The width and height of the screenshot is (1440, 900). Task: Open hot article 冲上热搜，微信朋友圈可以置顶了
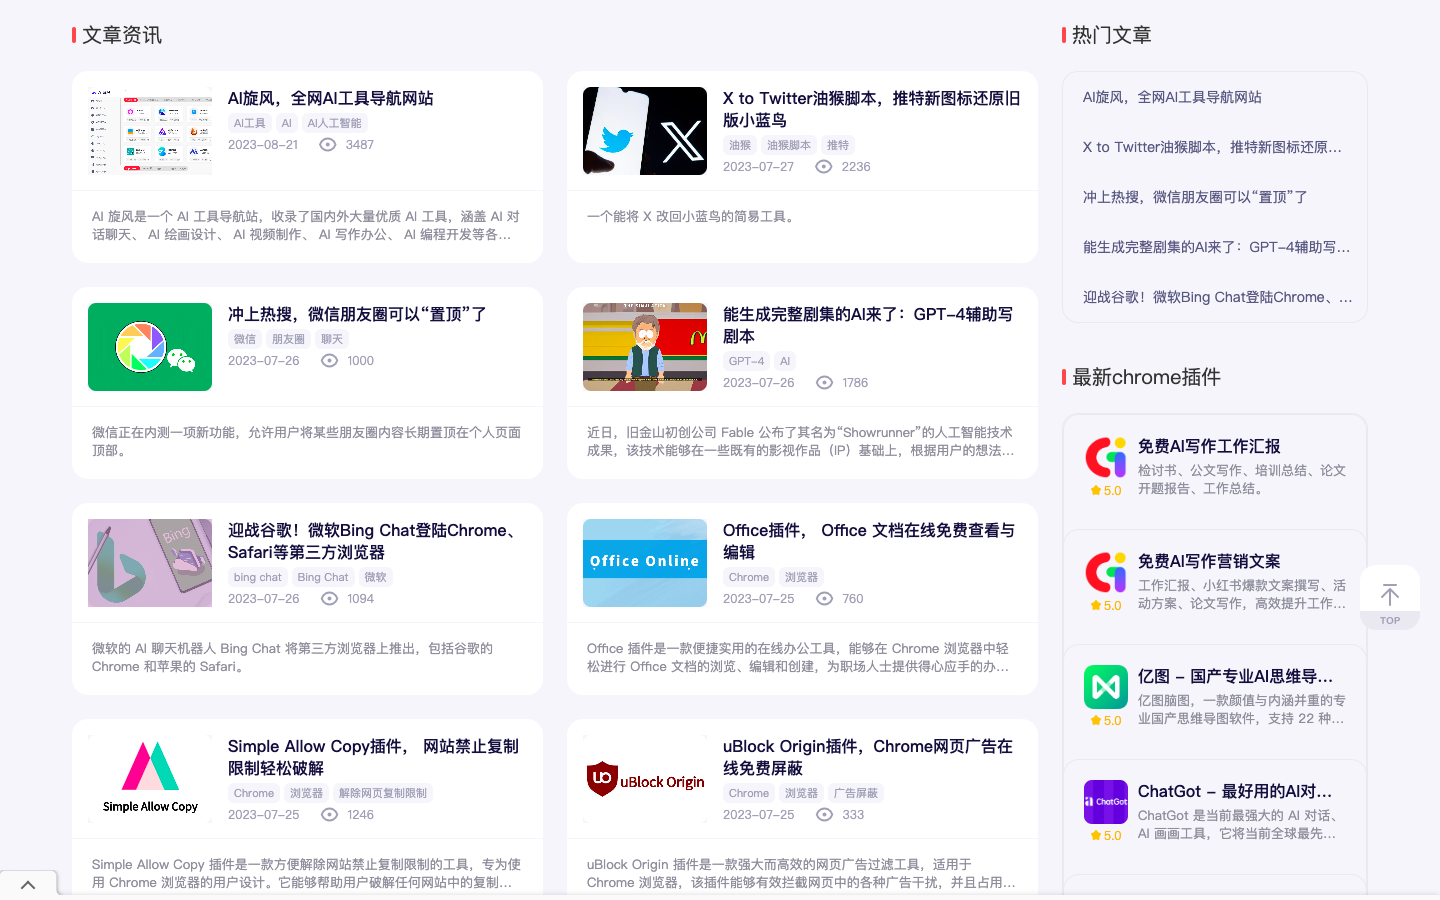1195,197
